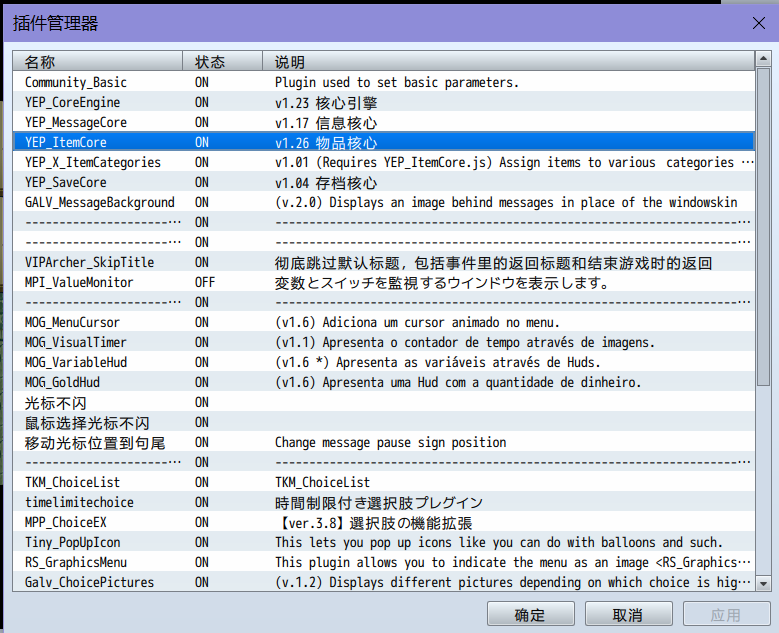Screen dimensions: 779x633
Task: Click the 说明 column header
Action: (x=509, y=62)
